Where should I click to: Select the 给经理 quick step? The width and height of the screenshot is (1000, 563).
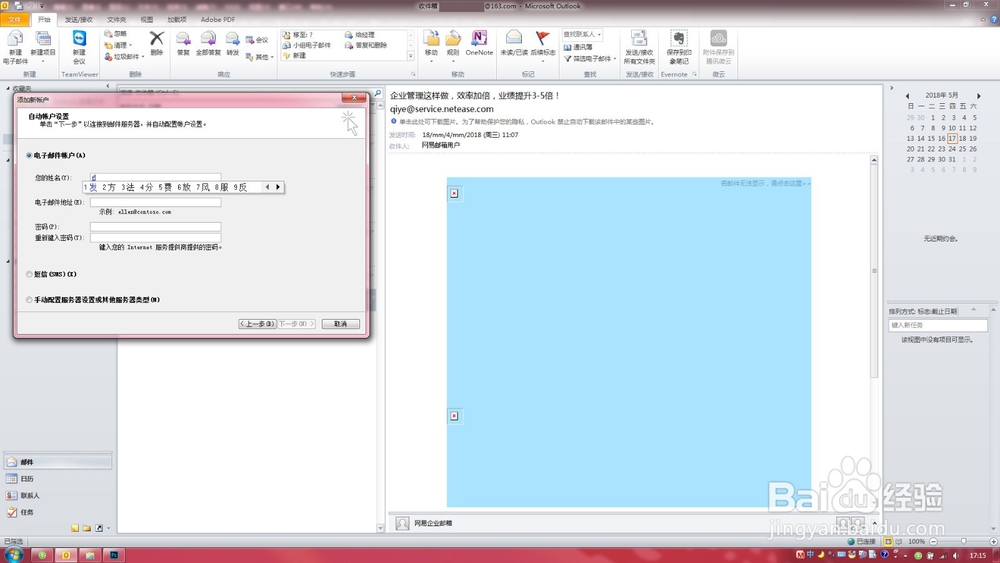click(x=360, y=35)
